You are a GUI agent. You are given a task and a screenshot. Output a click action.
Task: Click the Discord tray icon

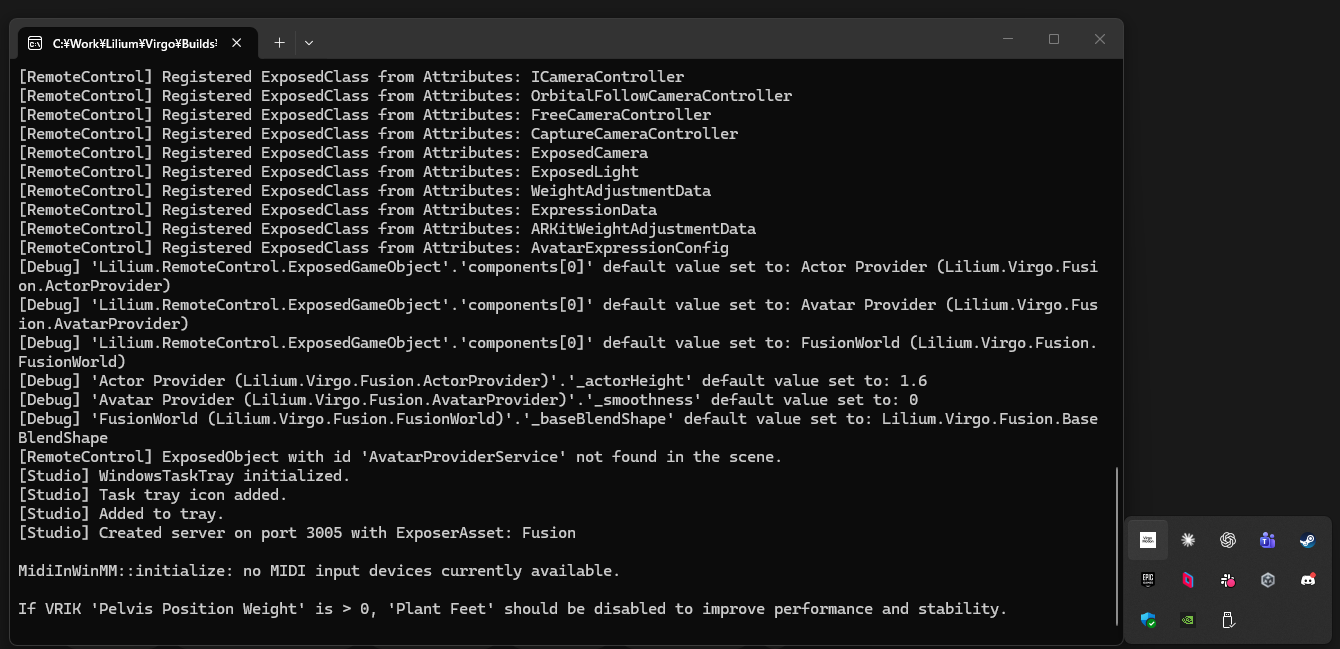pos(1307,580)
